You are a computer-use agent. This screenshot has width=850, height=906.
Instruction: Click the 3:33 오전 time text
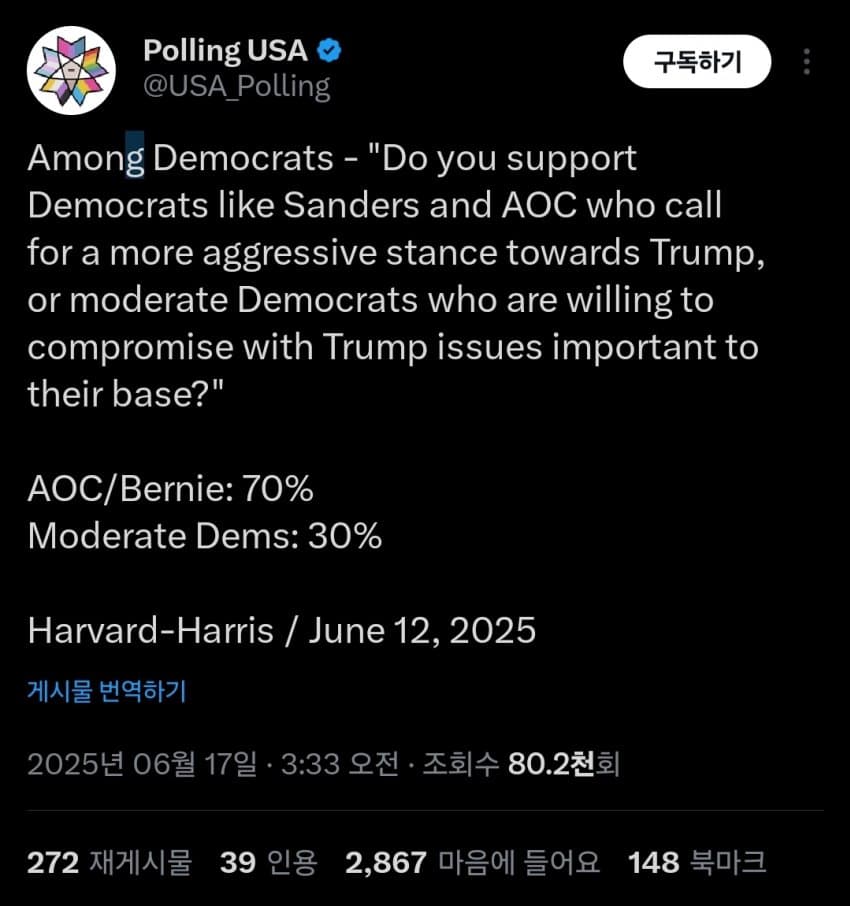pos(340,764)
